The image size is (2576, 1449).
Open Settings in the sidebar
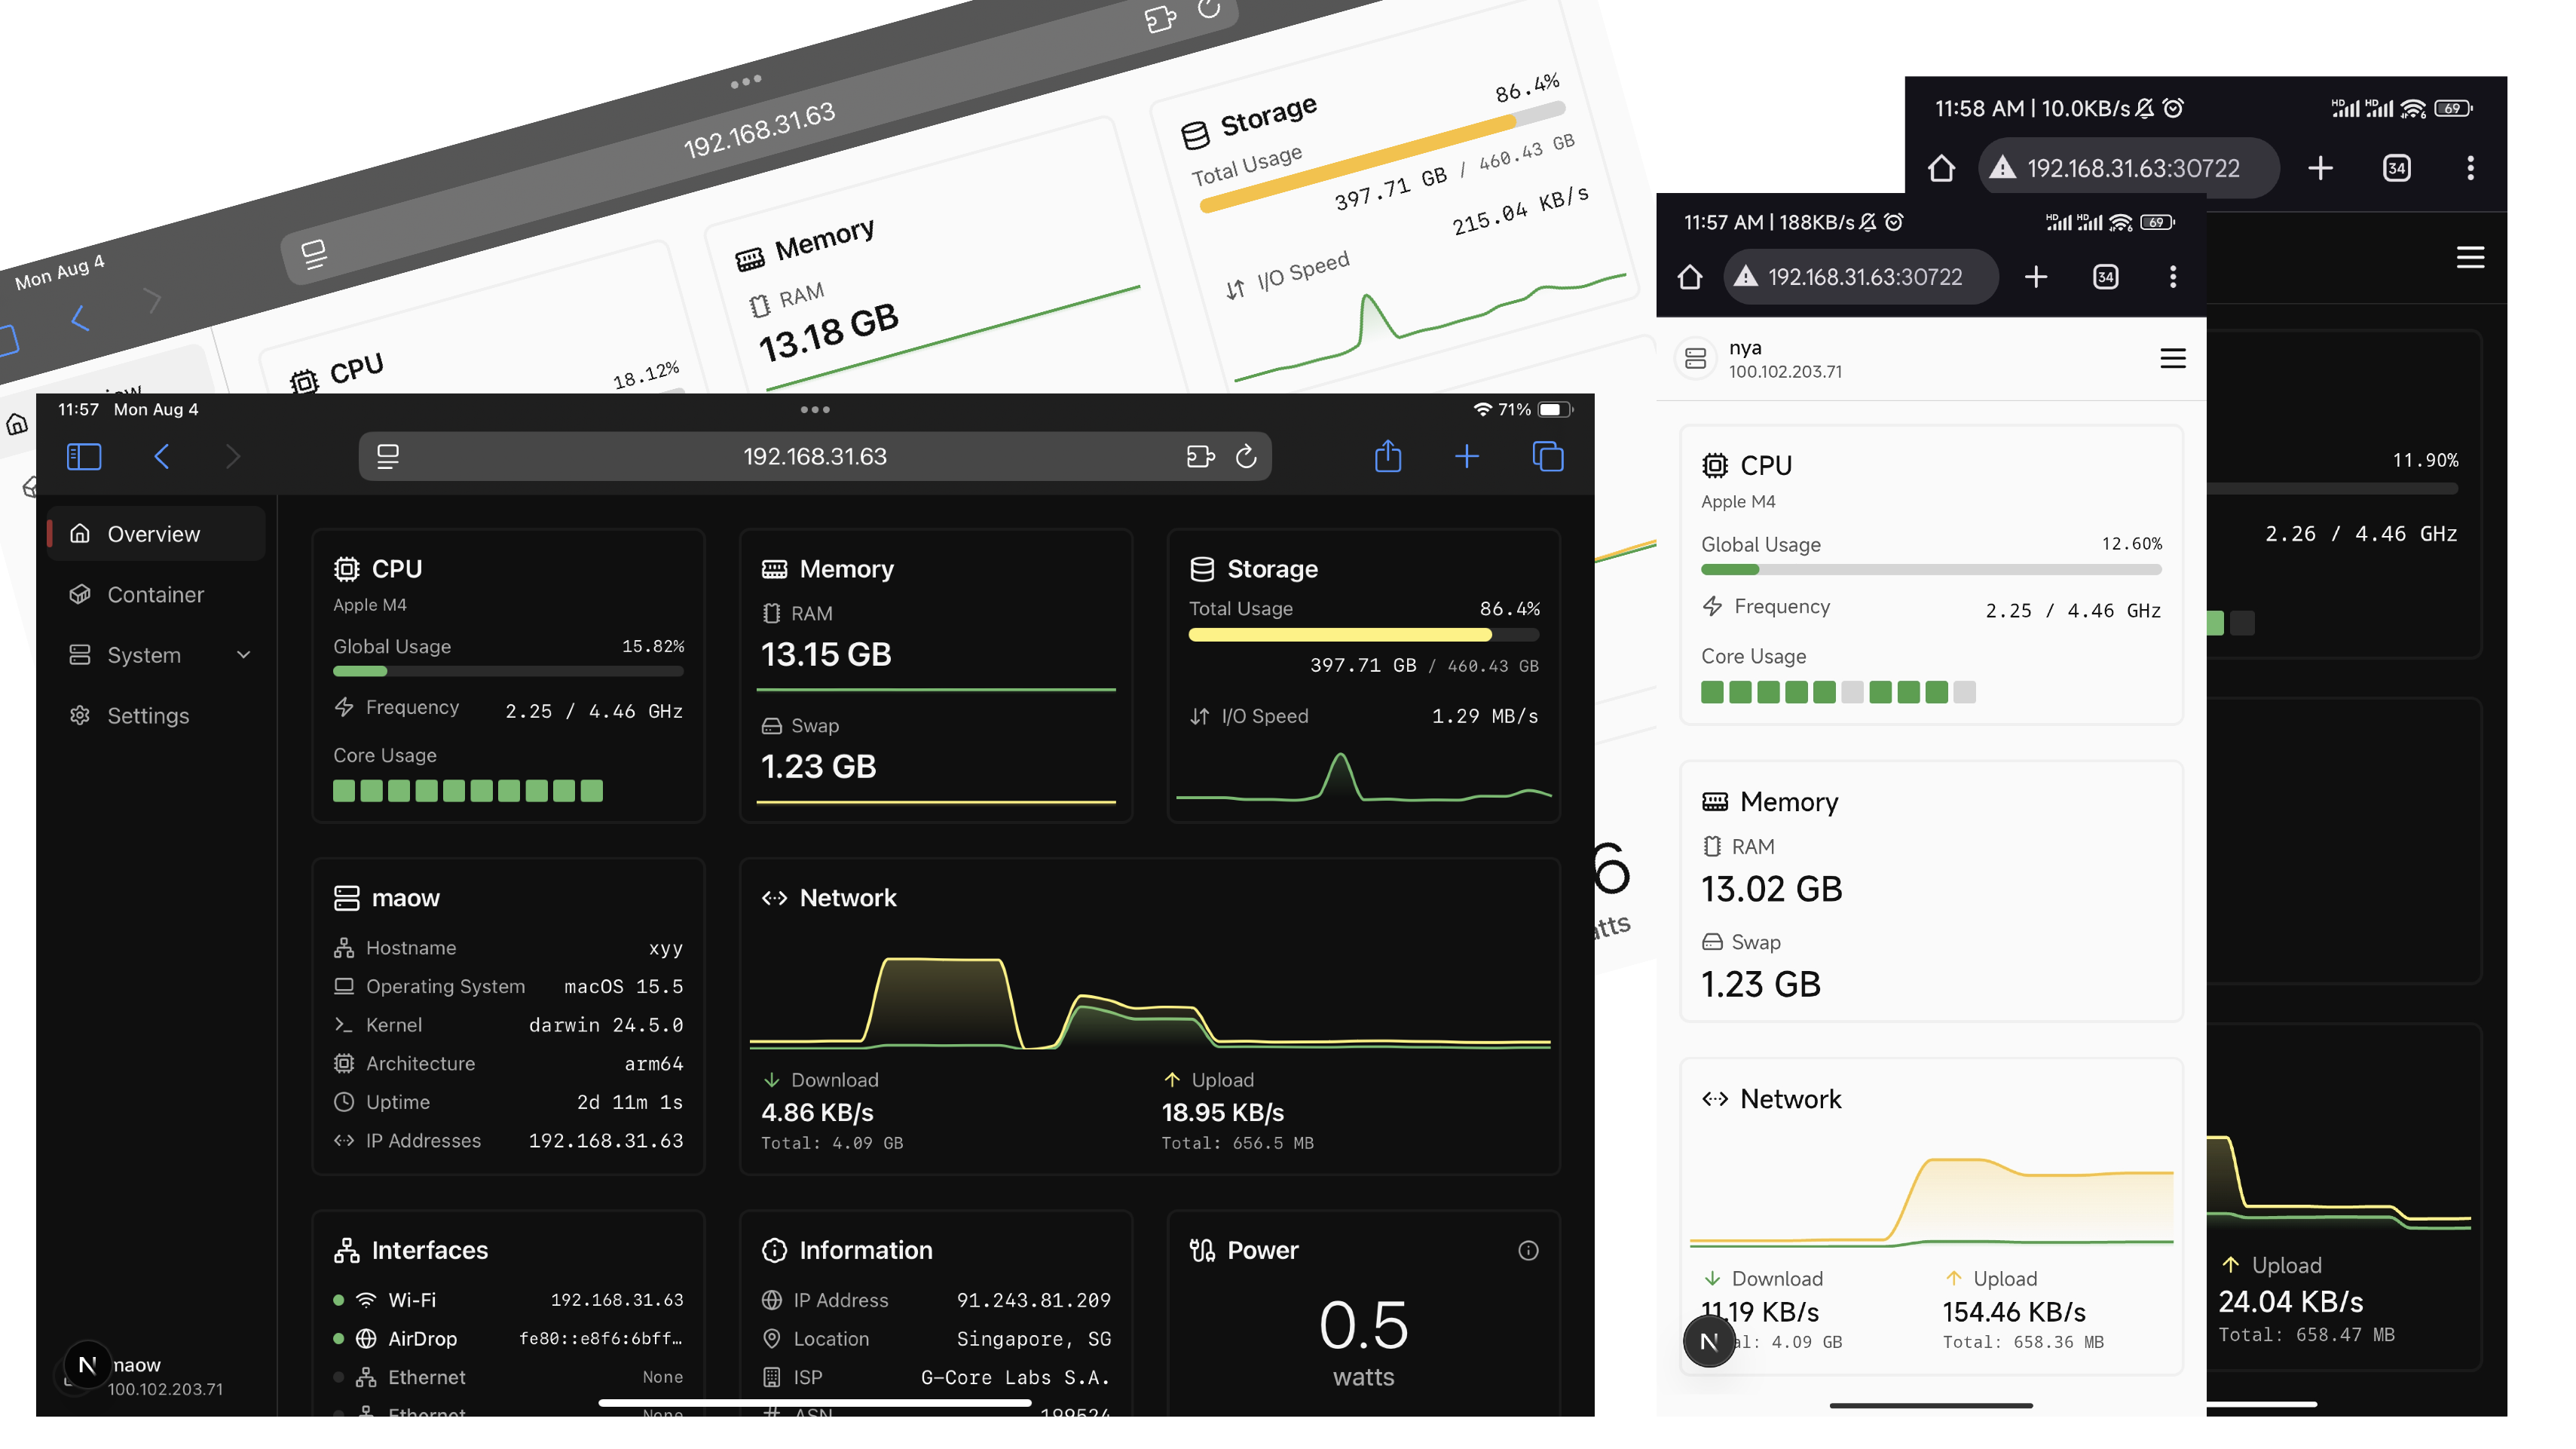click(x=148, y=716)
